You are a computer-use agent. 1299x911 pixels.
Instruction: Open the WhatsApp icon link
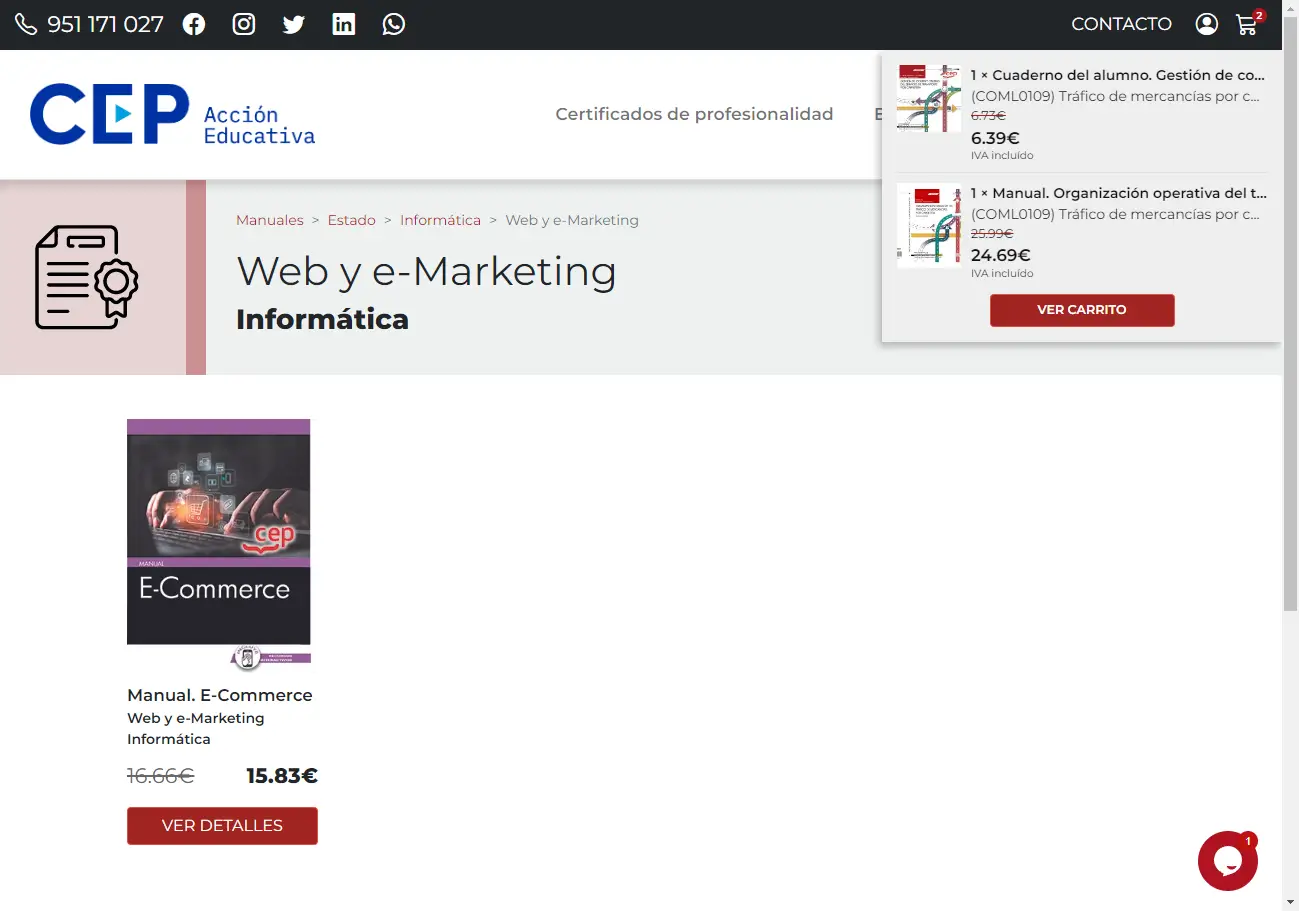[394, 25]
